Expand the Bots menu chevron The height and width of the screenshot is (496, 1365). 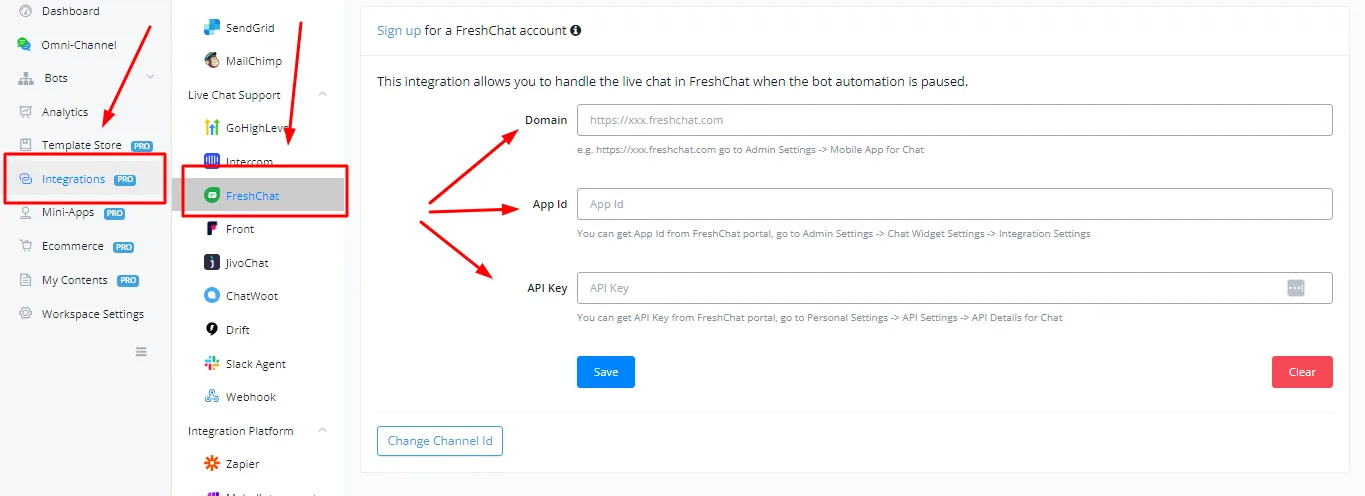150,77
